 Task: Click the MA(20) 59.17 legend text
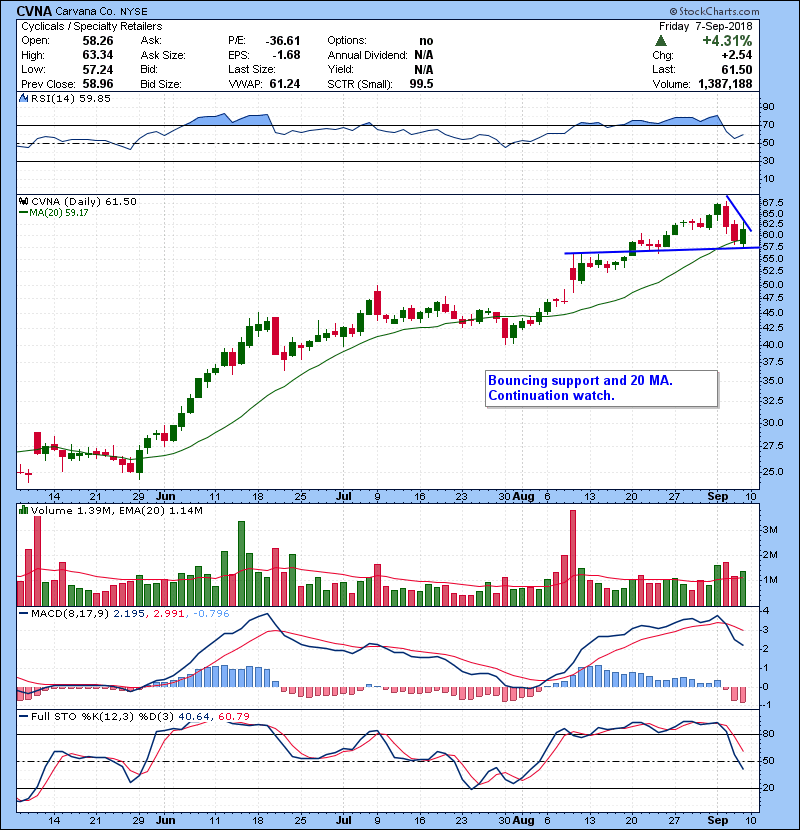click(59, 212)
